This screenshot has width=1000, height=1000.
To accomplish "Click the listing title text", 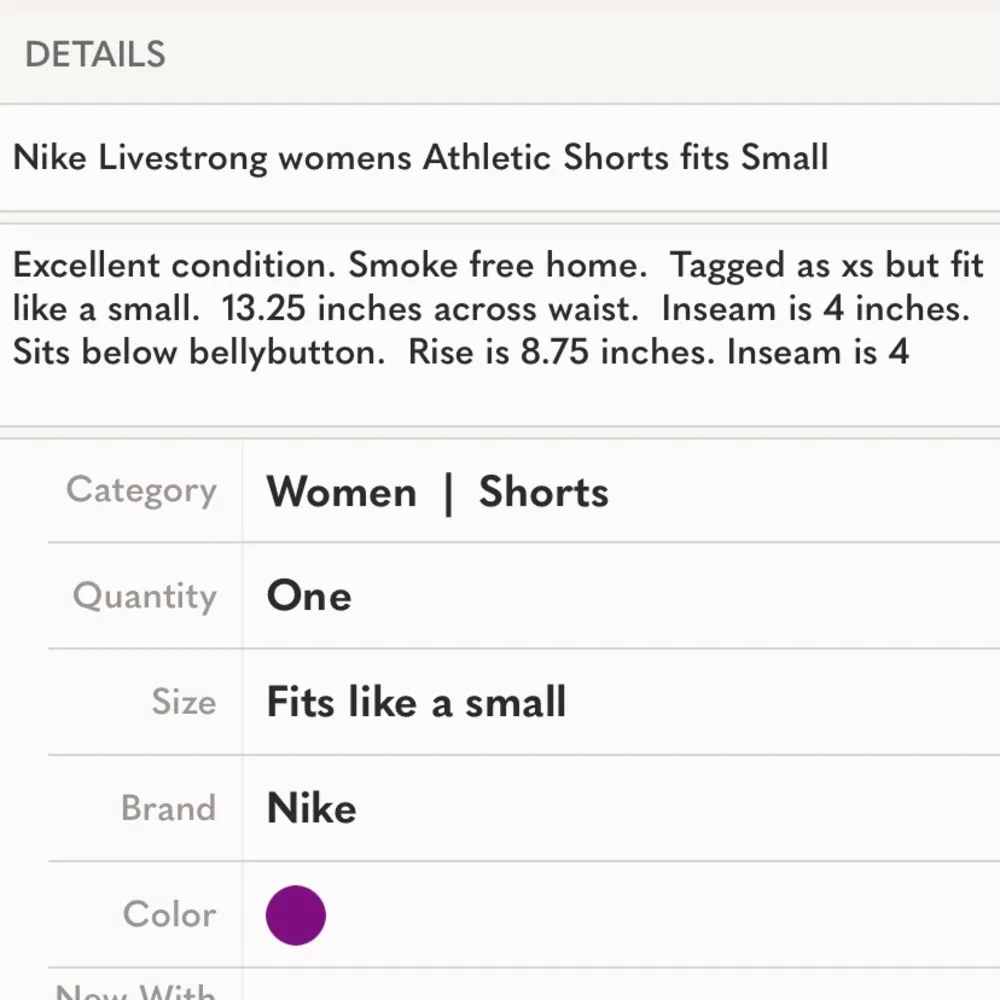I will (x=420, y=157).
